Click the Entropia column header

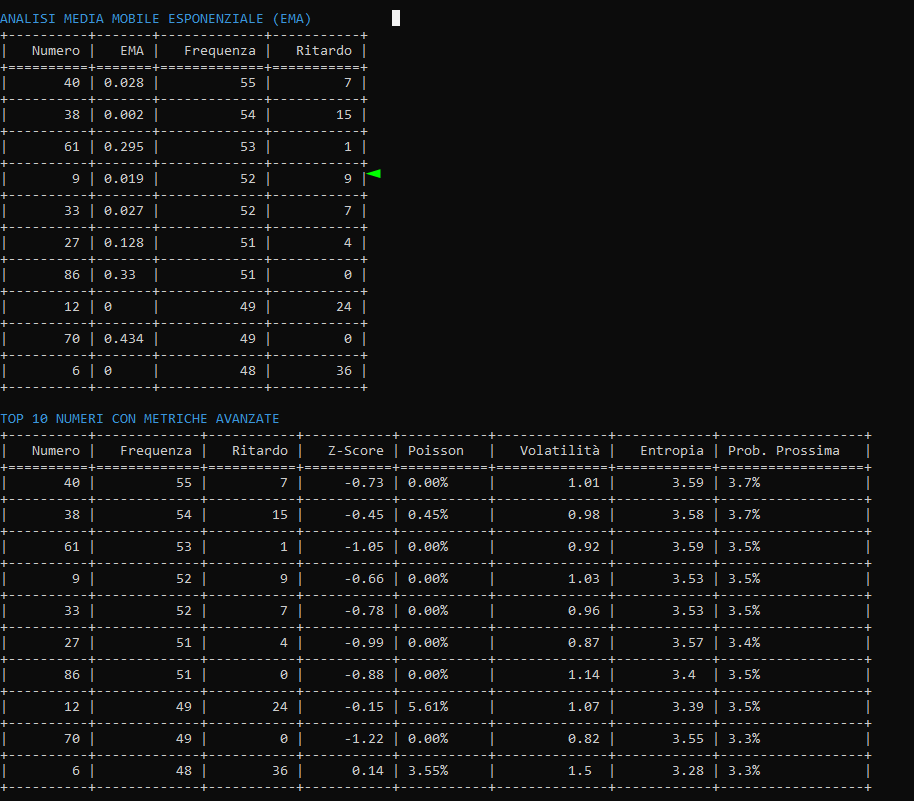tap(672, 451)
